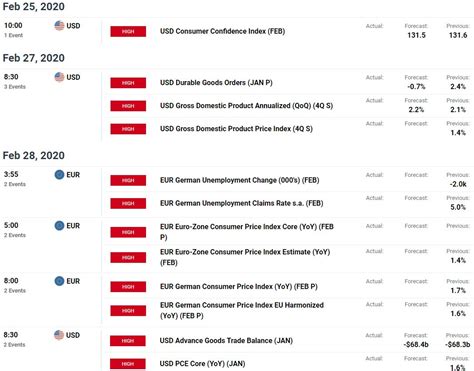Click the HIGH badge for Euro-Zone CPI Core
The width and height of the screenshot is (474, 371).
pos(128,232)
